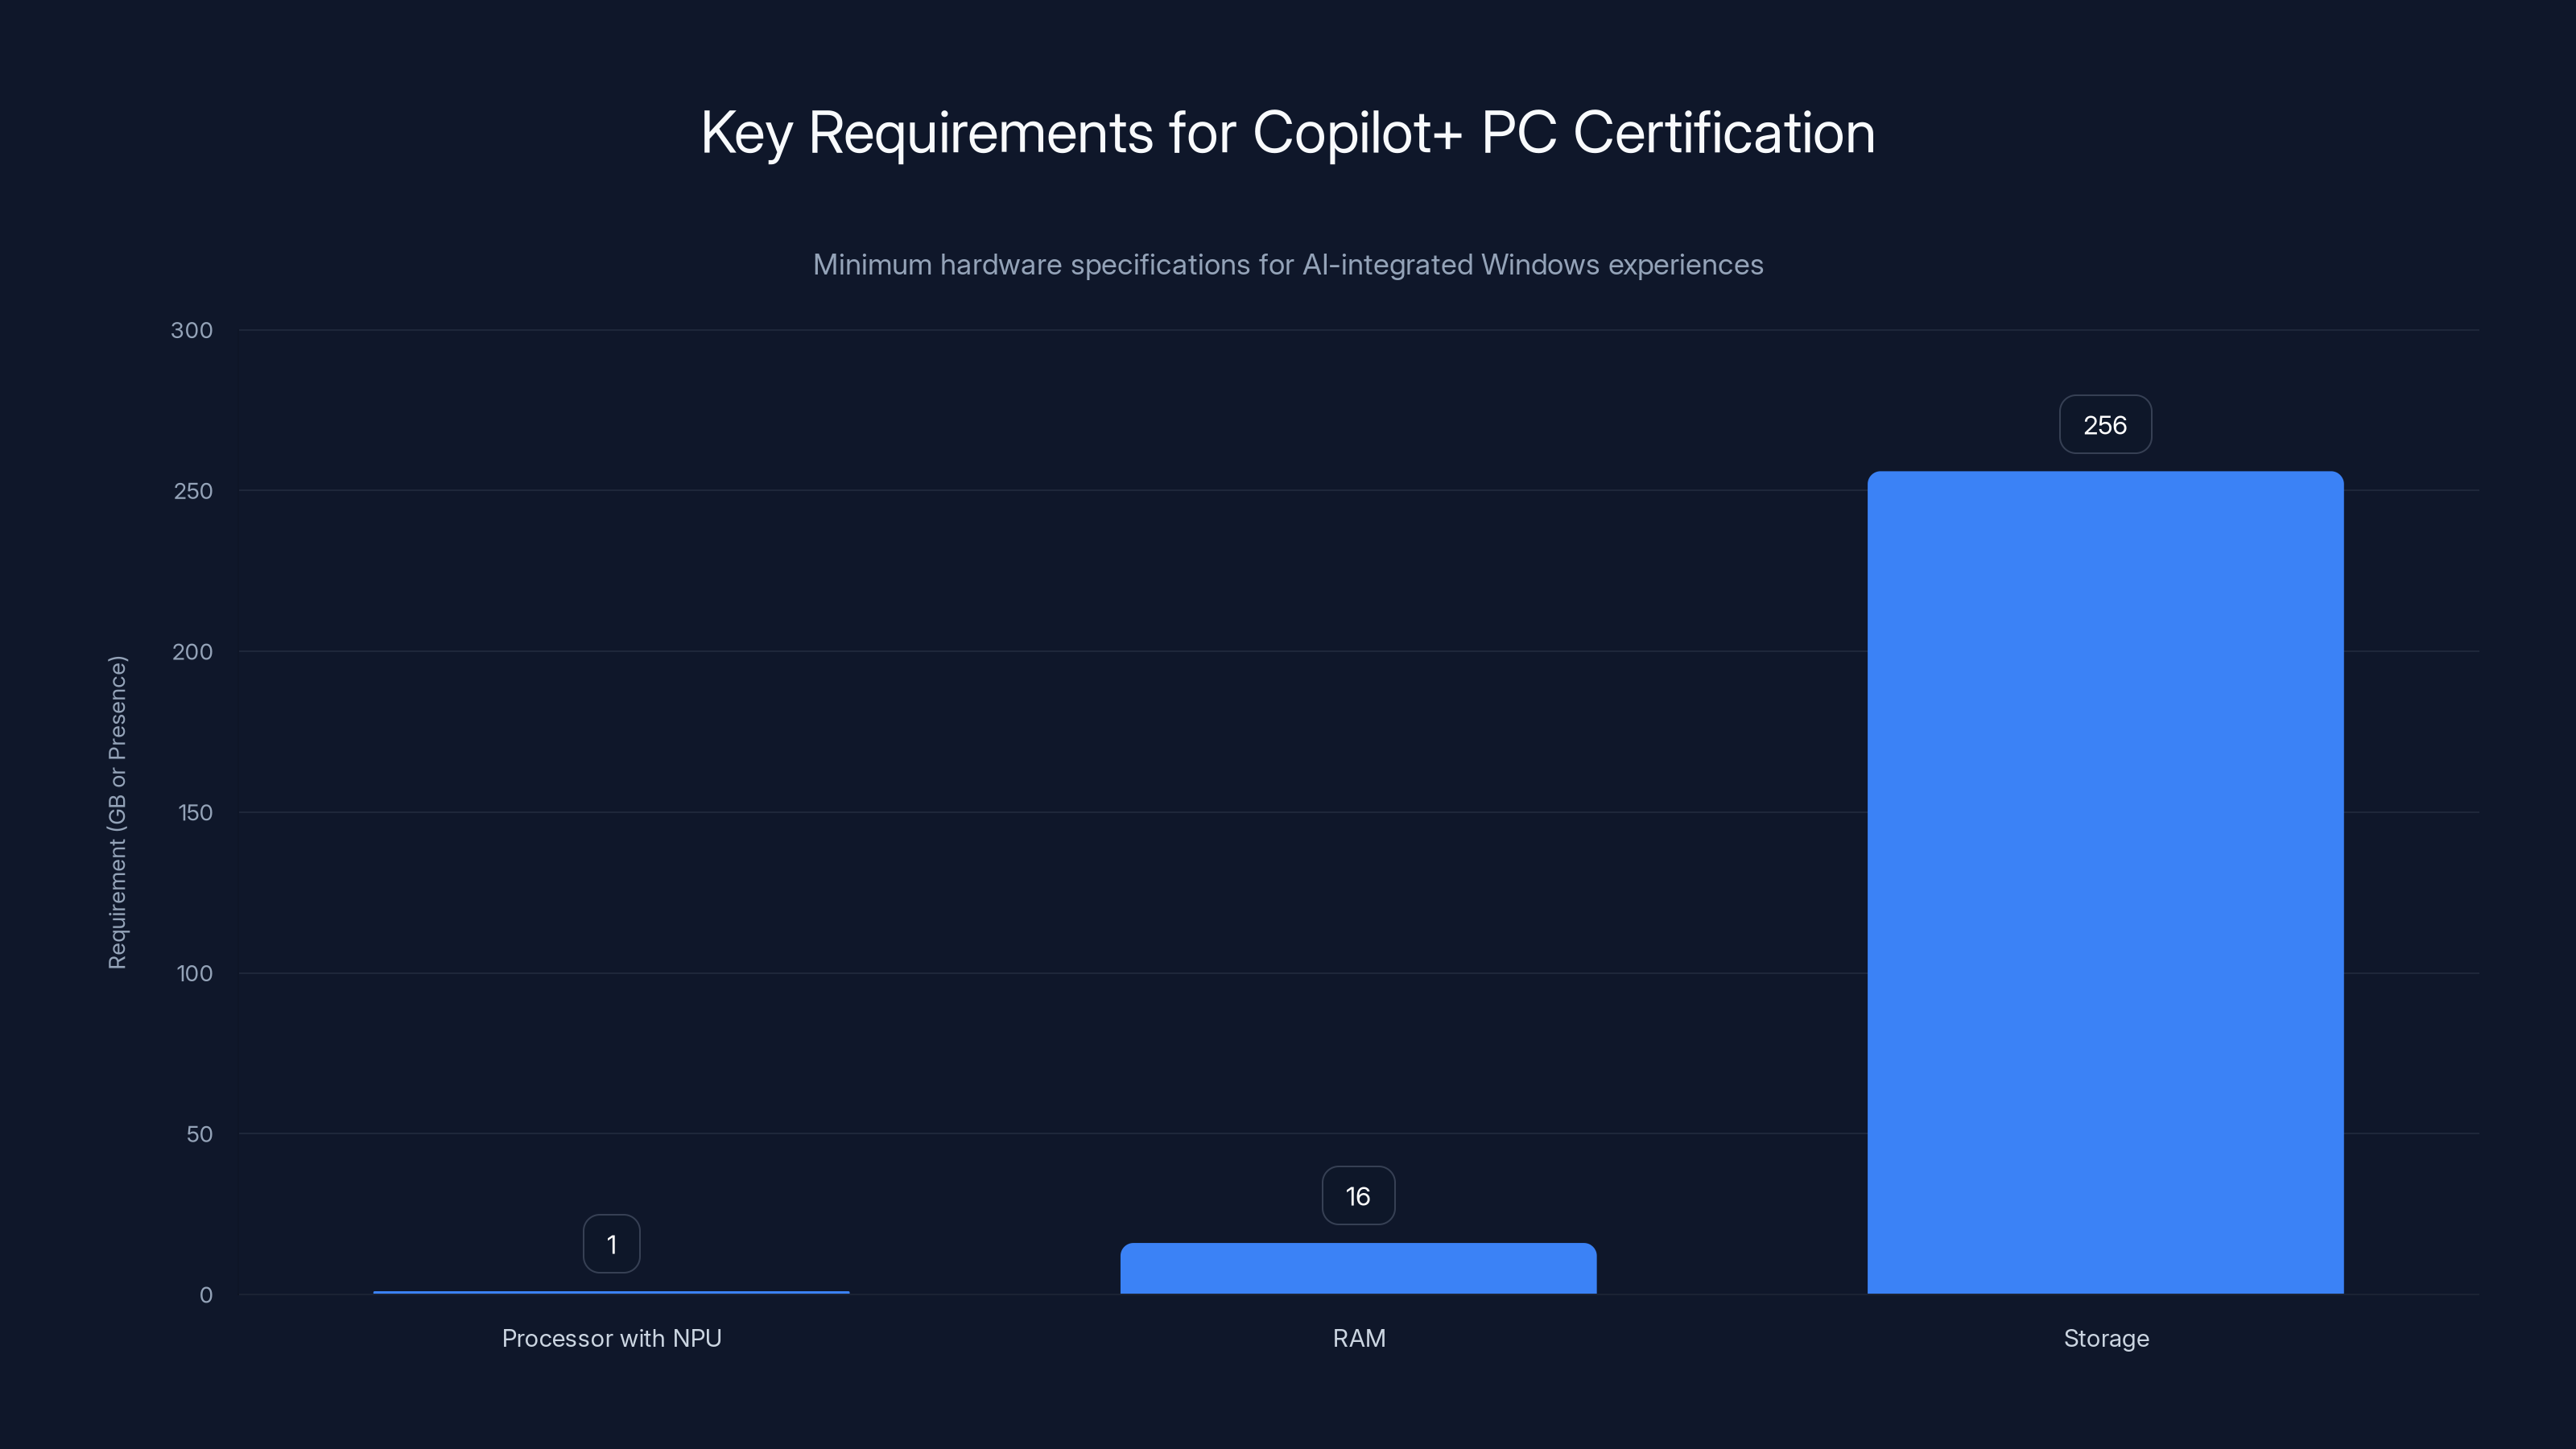2576x1449 pixels.
Task: Select the Processor with NPU bar
Action: (611, 1291)
